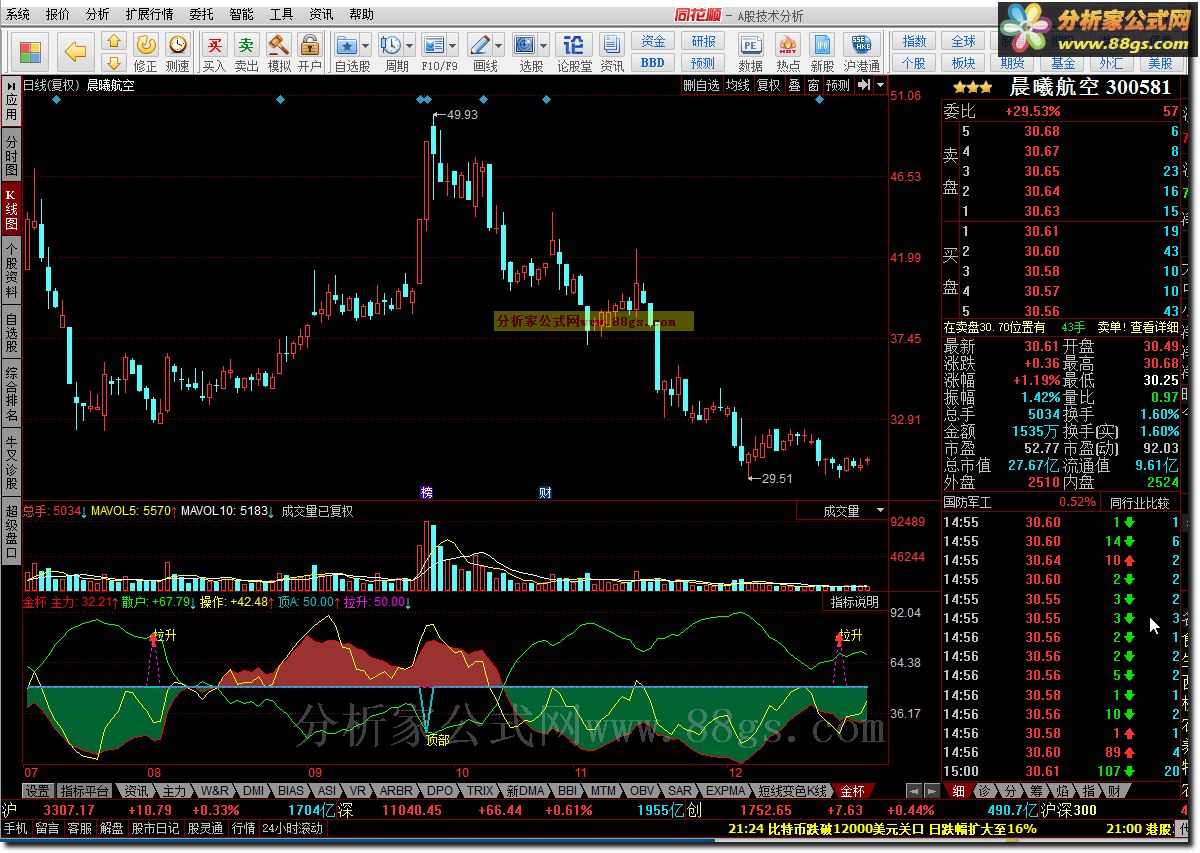Collapse the left sidebar via top arrow
Screen dimensions: 1200x853
coord(11,87)
